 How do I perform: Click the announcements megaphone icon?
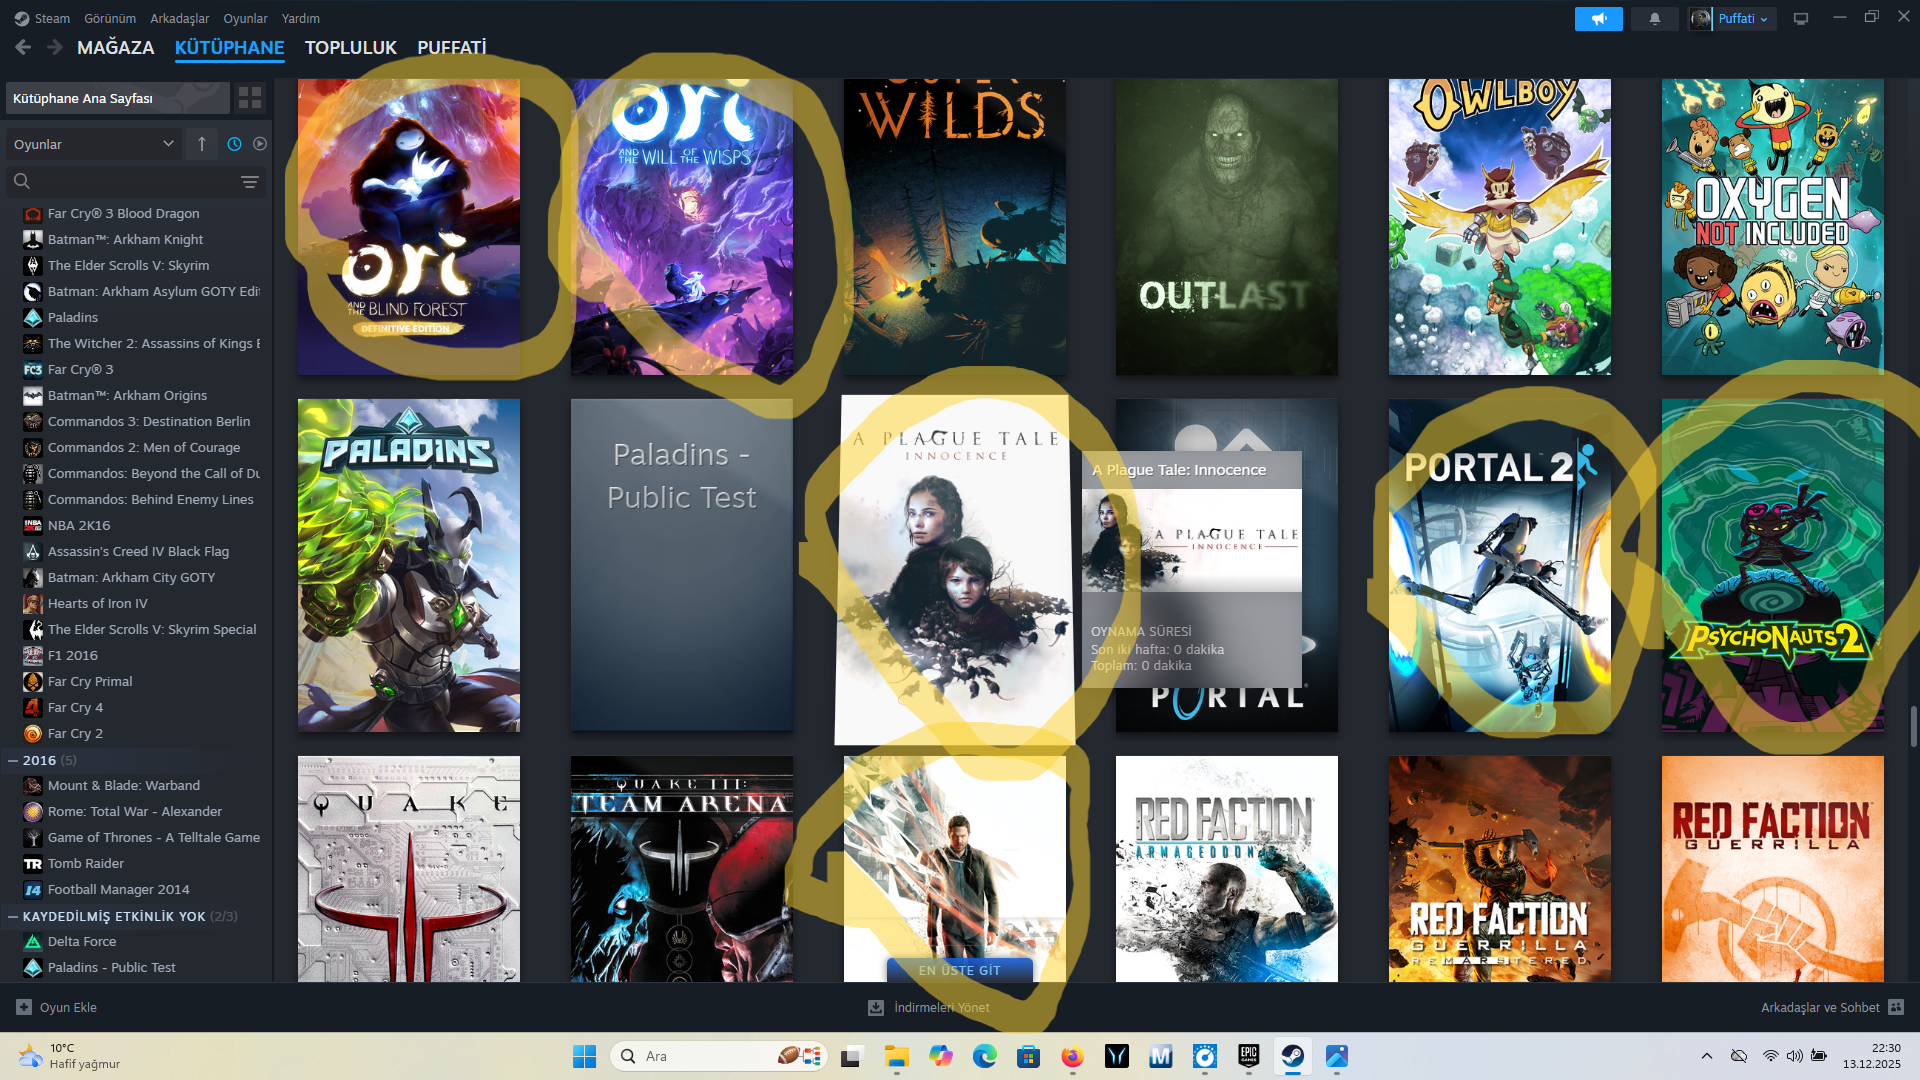1598,19
